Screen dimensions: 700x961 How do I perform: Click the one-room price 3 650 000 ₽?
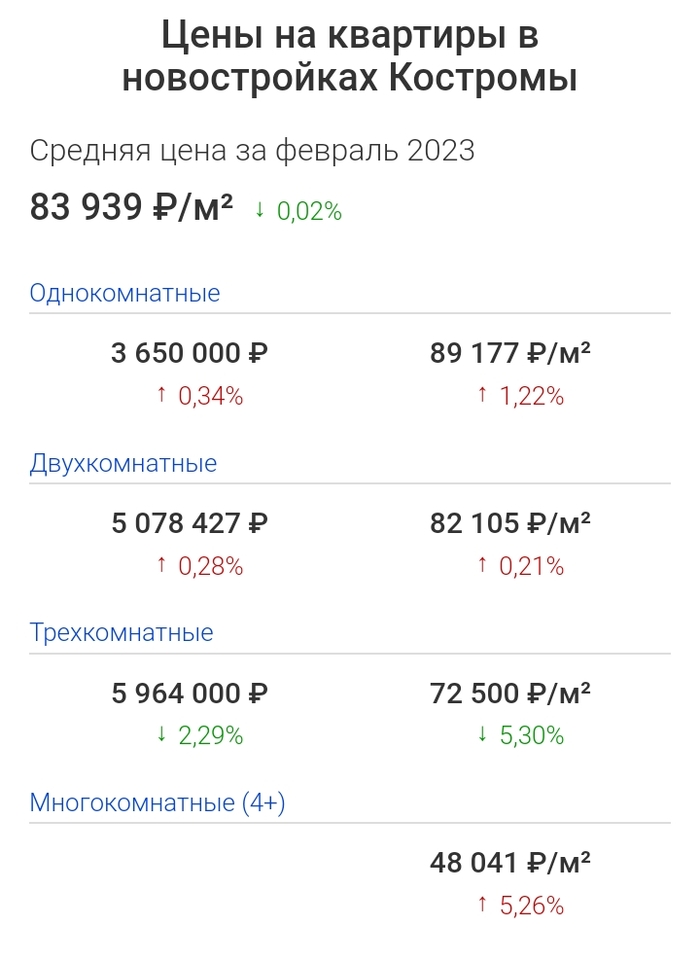(190, 353)
